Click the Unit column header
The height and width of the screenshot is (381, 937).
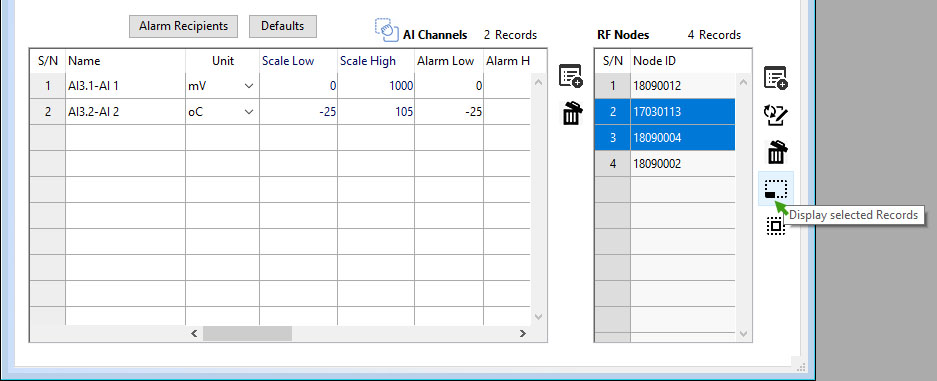222,61
